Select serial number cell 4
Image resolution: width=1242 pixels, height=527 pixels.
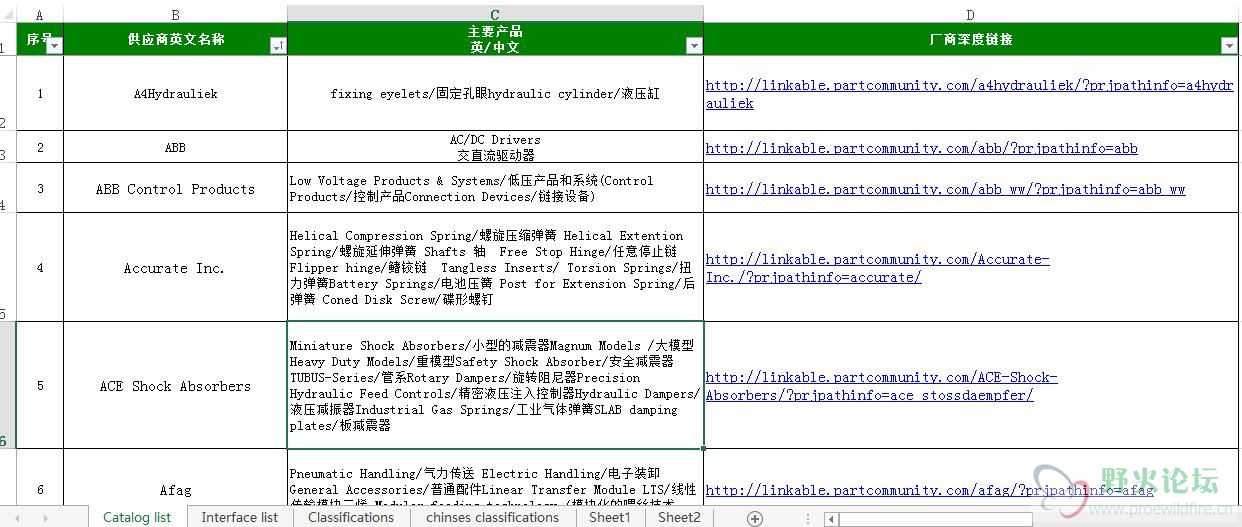tap(40, 268)
